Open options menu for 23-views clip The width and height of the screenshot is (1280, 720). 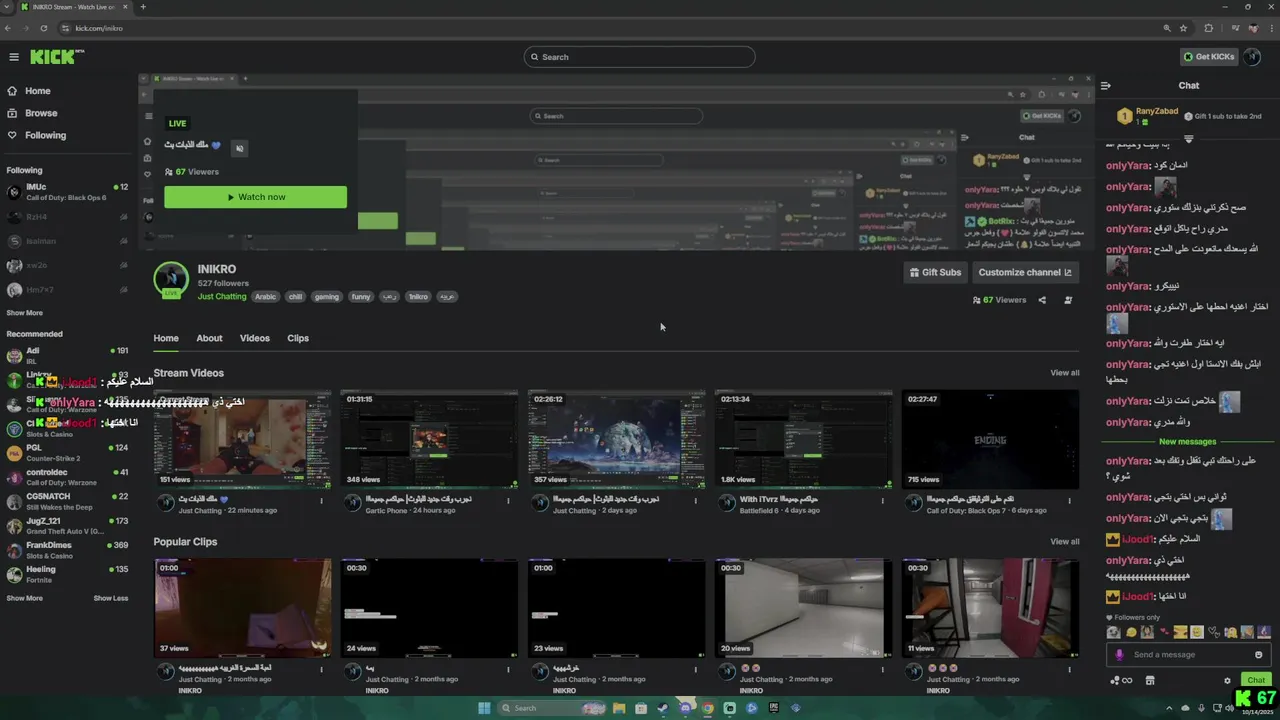695,670
